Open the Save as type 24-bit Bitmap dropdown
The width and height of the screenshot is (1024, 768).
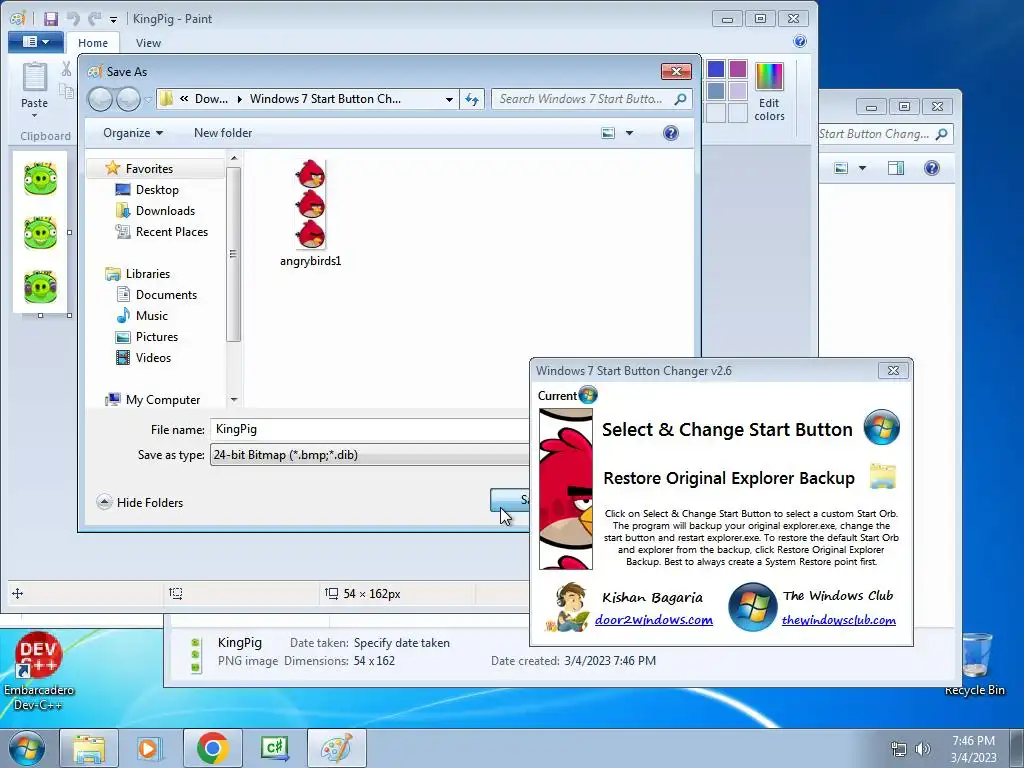pyautogui.click(x=369, y=455)
